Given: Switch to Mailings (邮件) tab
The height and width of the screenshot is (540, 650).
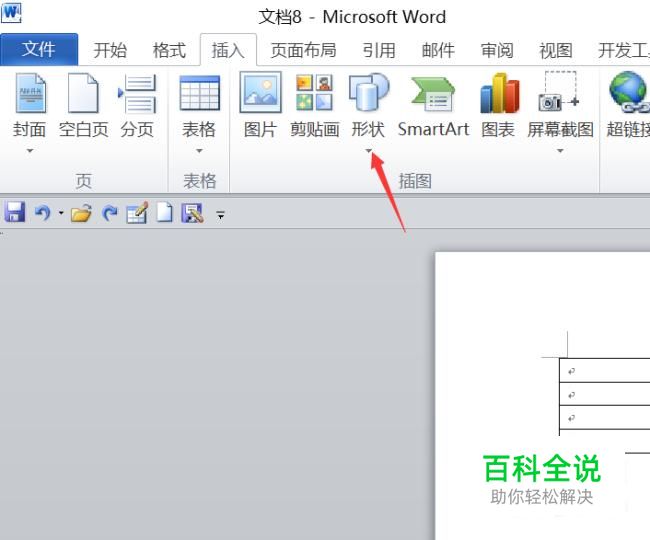Looking at the screenshot, I should point(438,50).
